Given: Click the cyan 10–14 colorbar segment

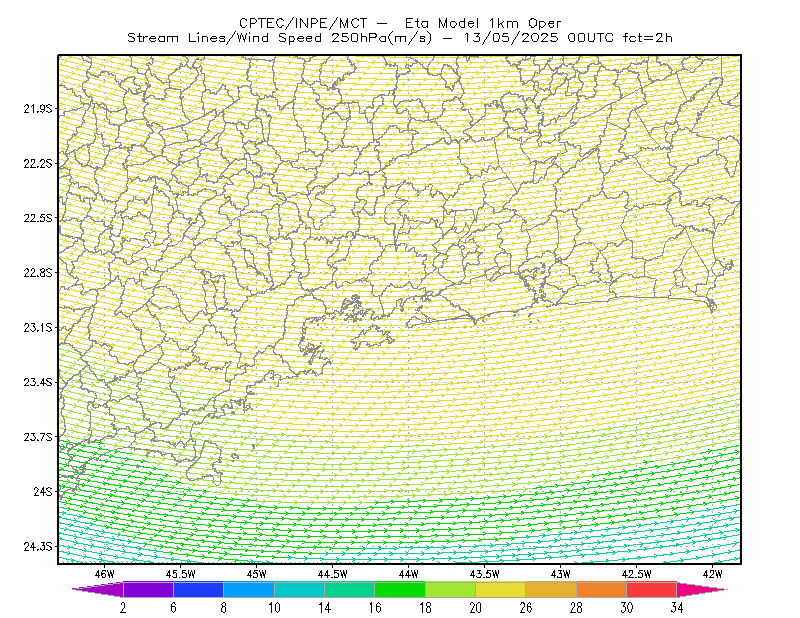Looking at the screenshot, I should pos(299,589).
